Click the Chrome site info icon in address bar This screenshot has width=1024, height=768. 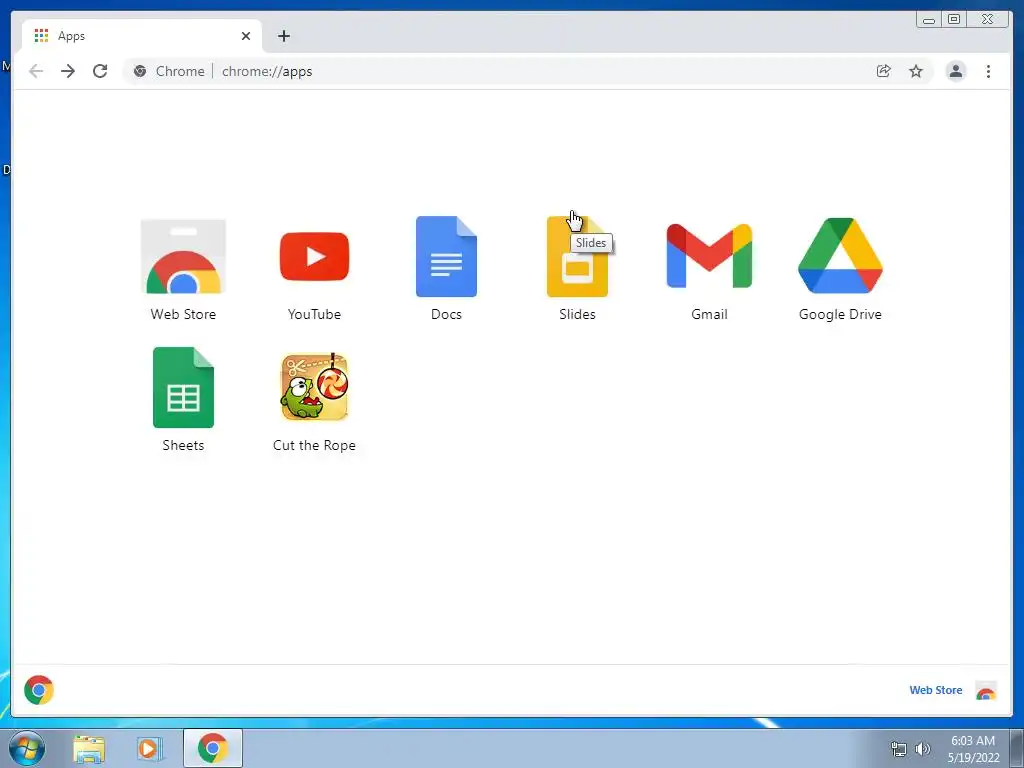point(140,71)
